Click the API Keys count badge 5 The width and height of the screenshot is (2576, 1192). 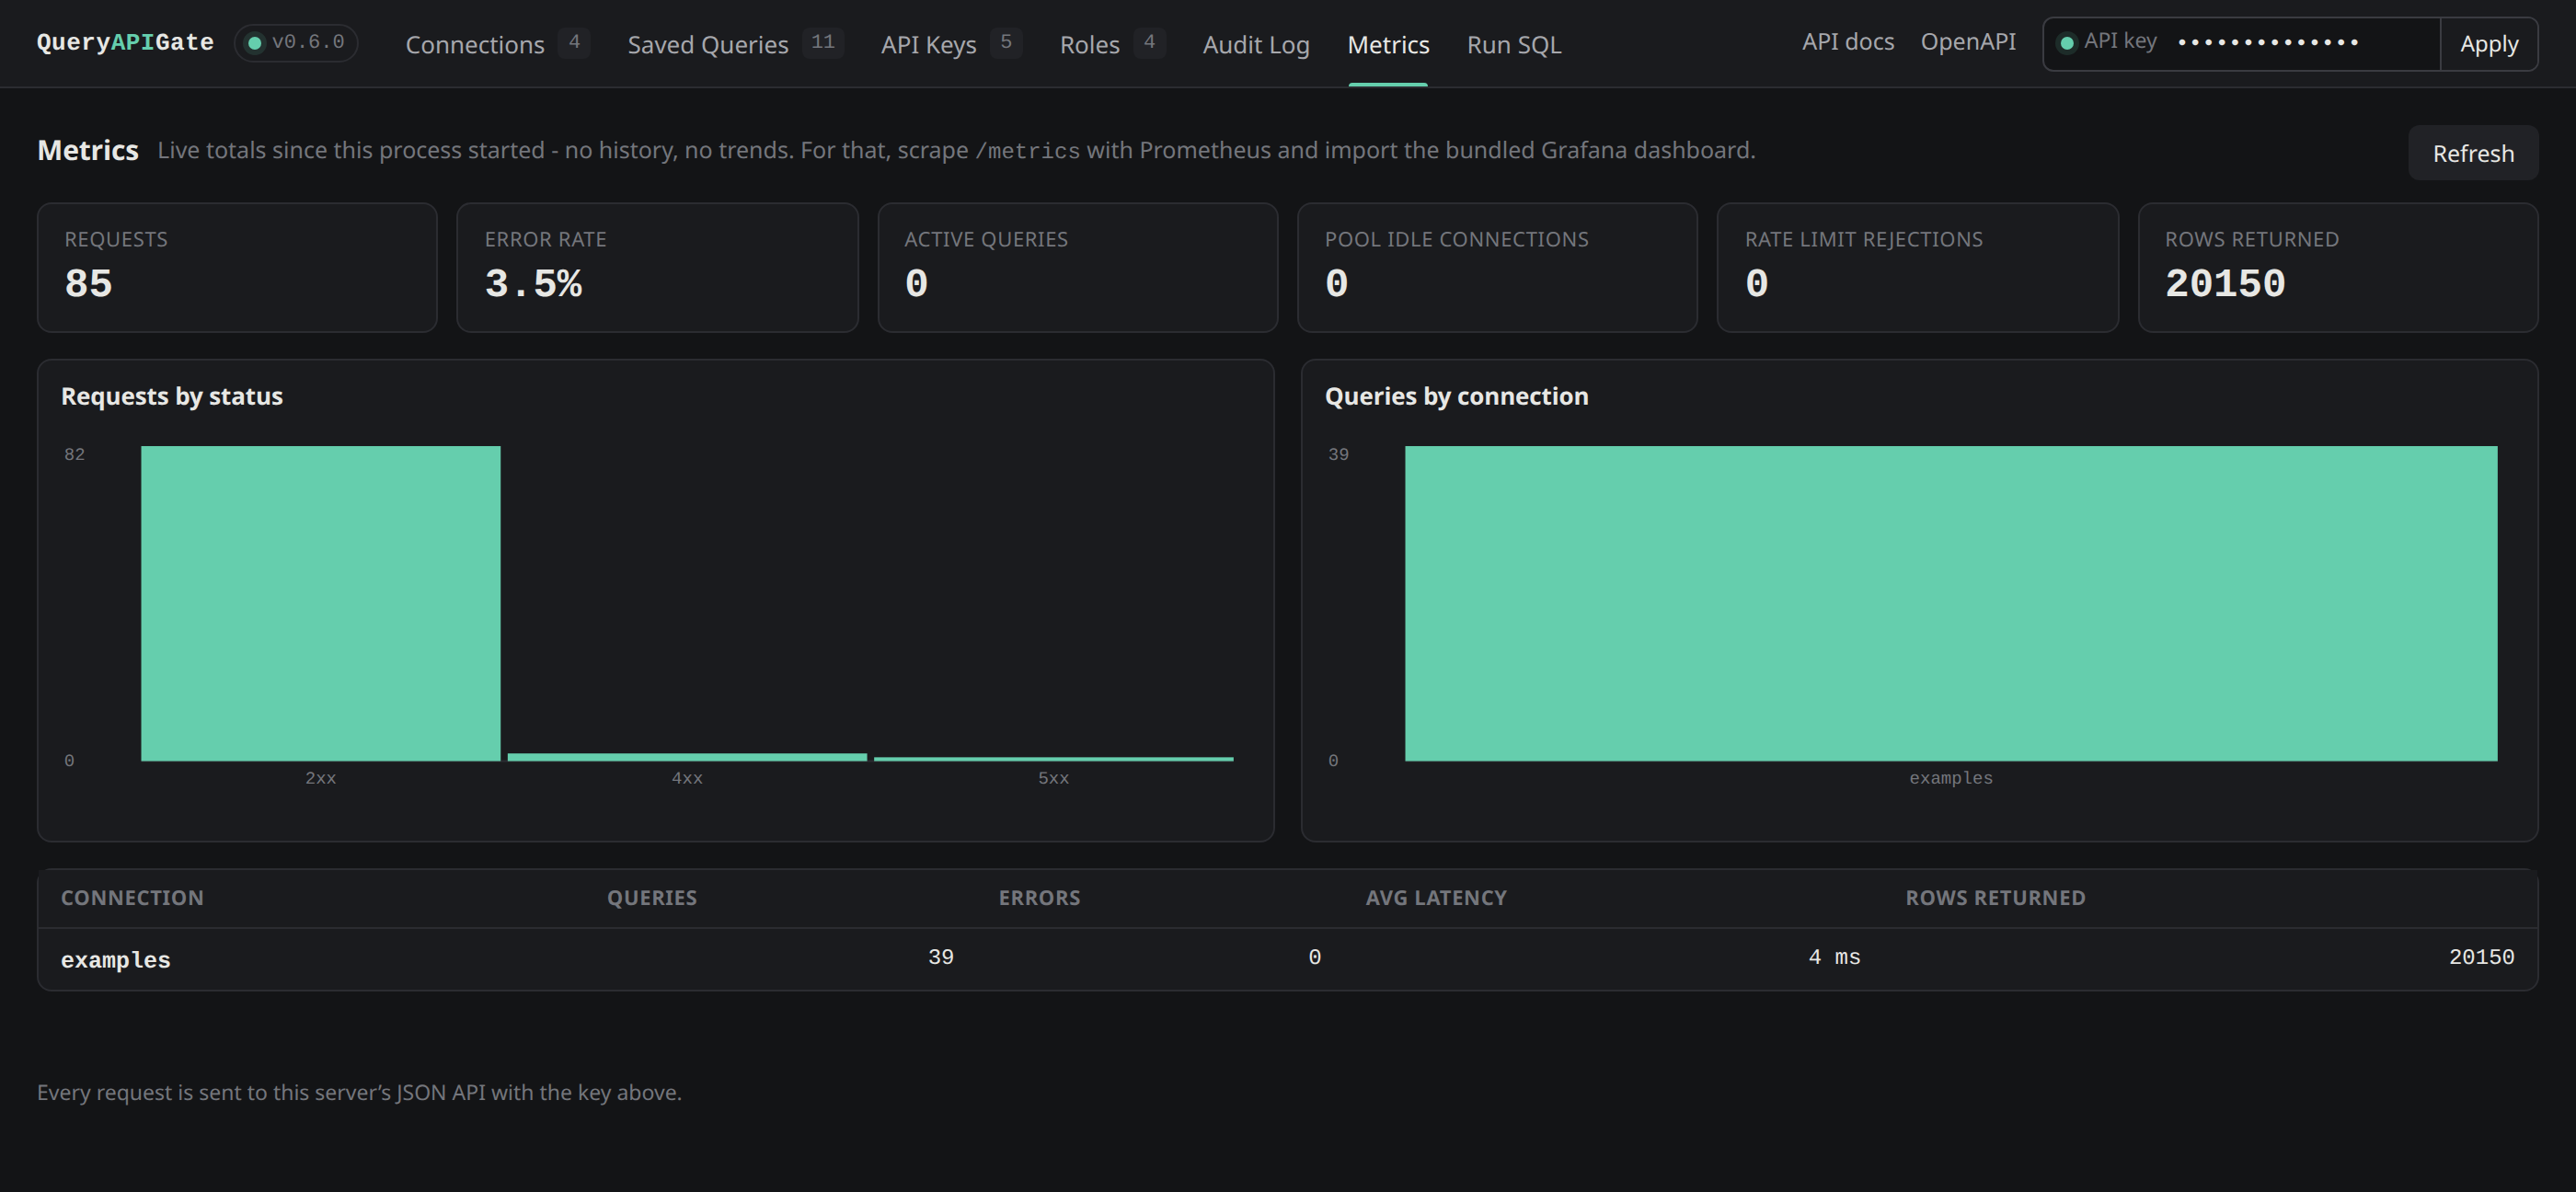(1006, 42)
